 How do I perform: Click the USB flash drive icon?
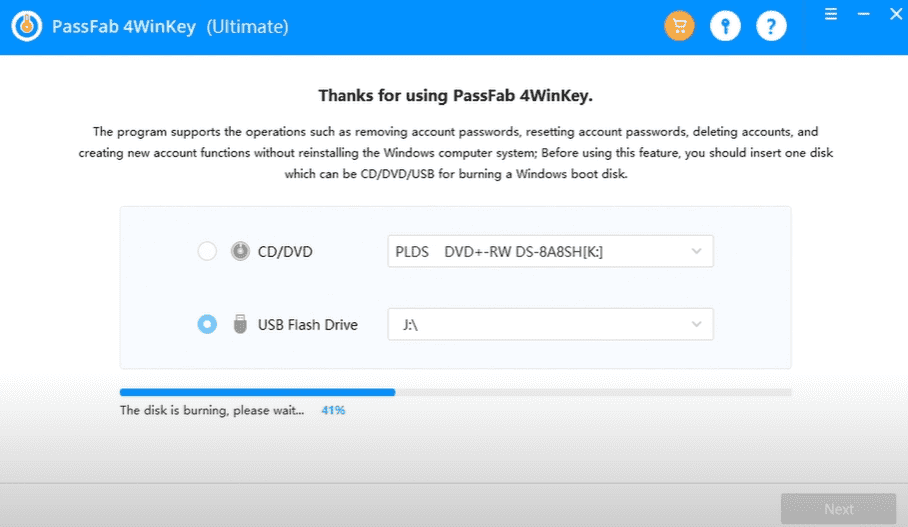tap(240, 324)
